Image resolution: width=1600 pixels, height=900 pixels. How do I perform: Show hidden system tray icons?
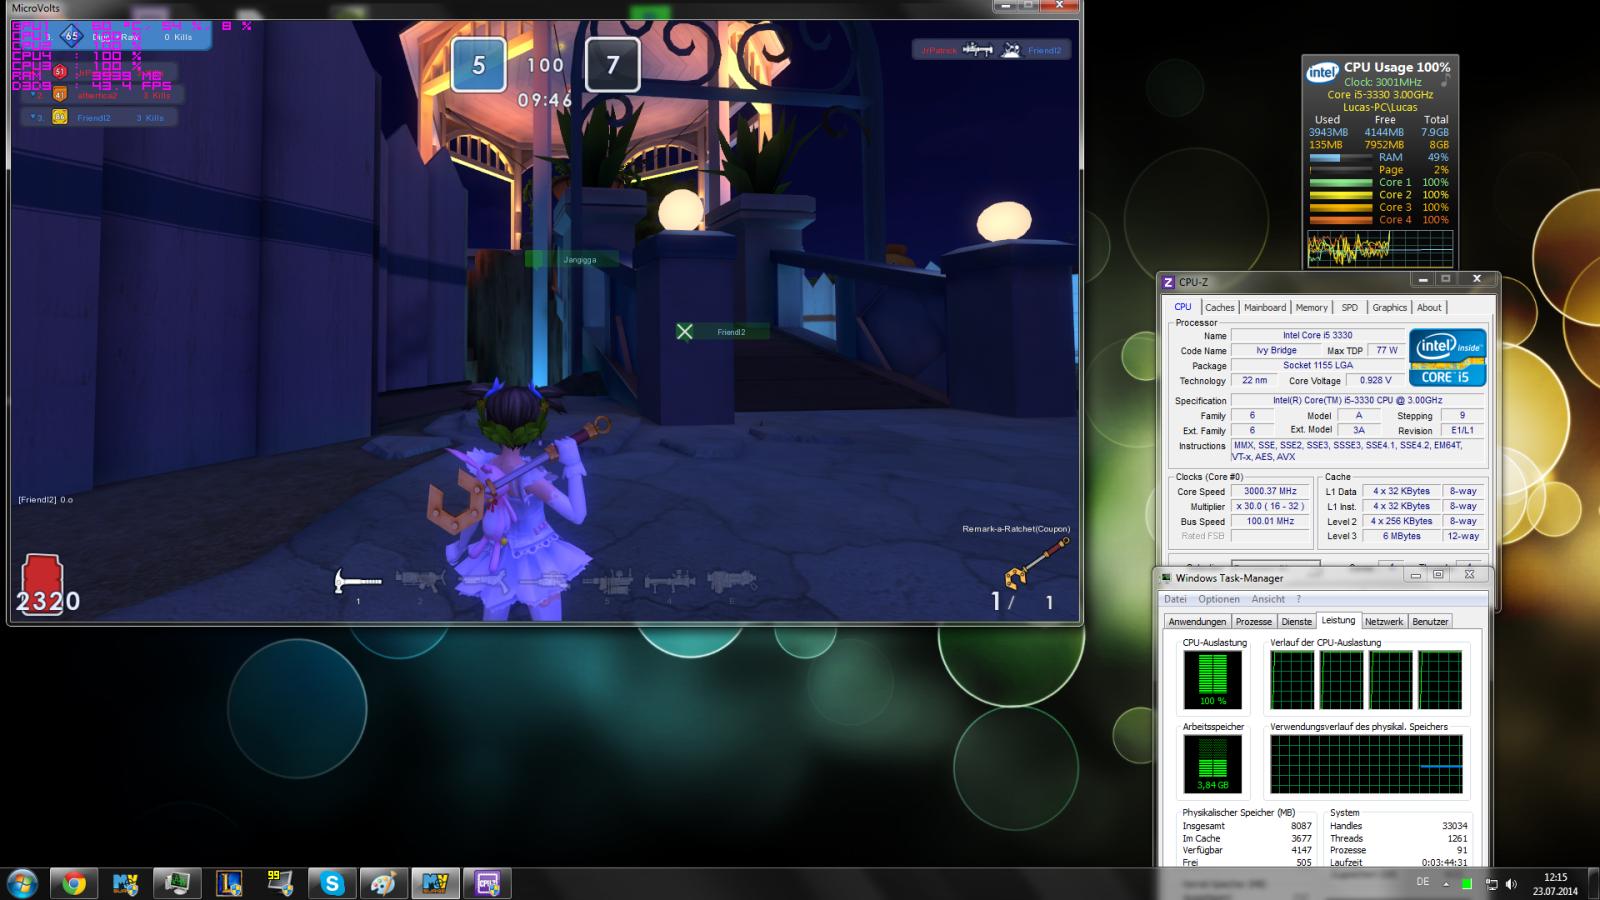click(1445, 884)
